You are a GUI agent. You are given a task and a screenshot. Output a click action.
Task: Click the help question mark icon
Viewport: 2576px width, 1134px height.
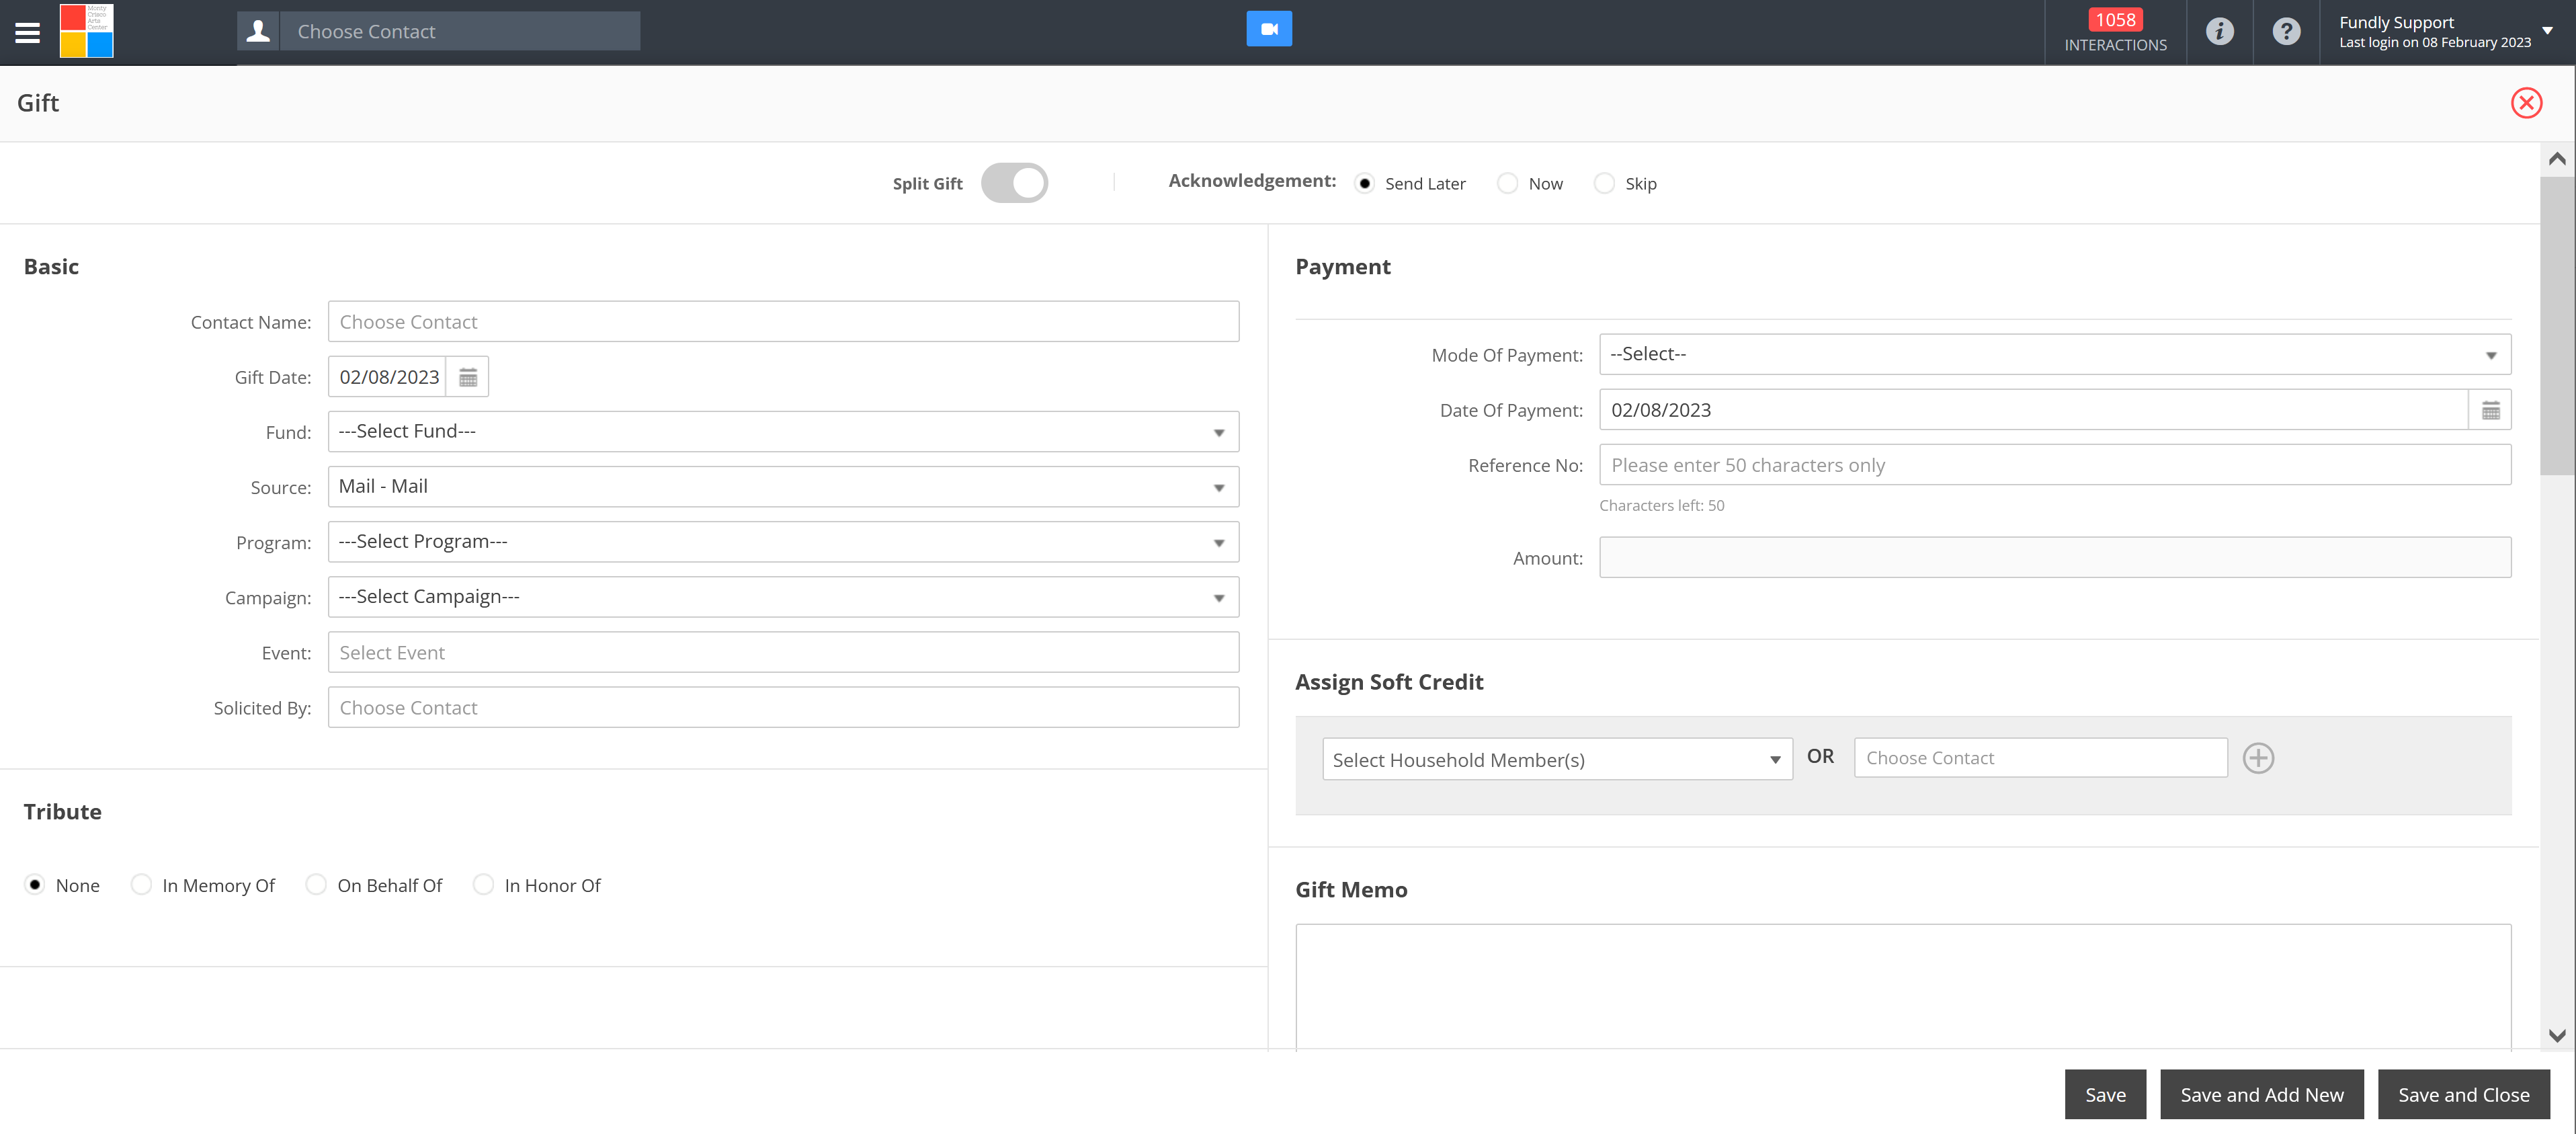(x=2286, y=31)
